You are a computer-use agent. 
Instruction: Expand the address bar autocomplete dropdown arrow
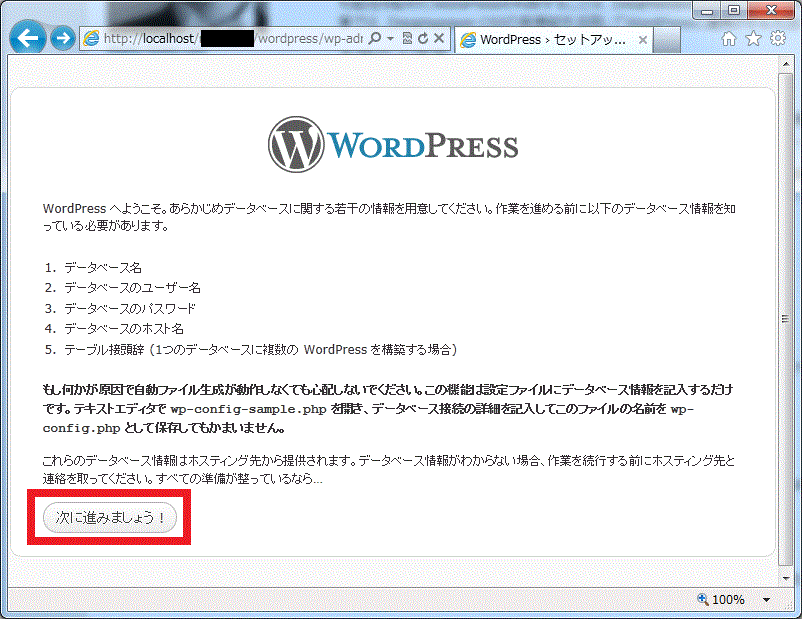389,39
